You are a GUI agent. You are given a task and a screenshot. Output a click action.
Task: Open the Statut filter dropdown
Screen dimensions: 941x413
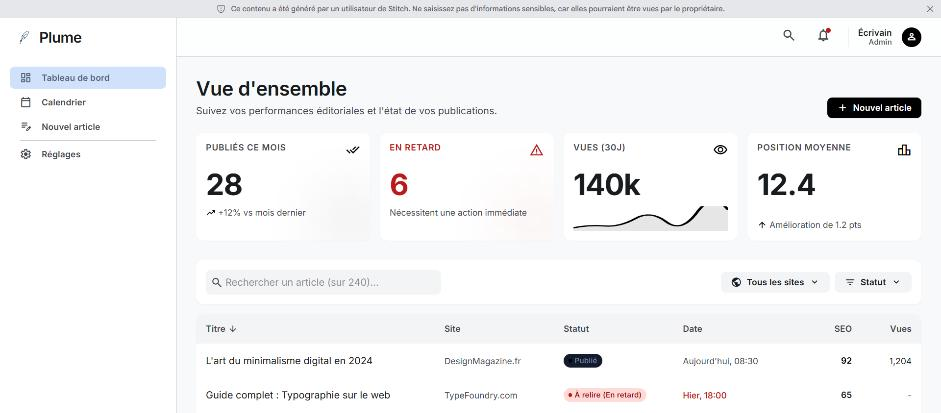(x=873, y=282)
